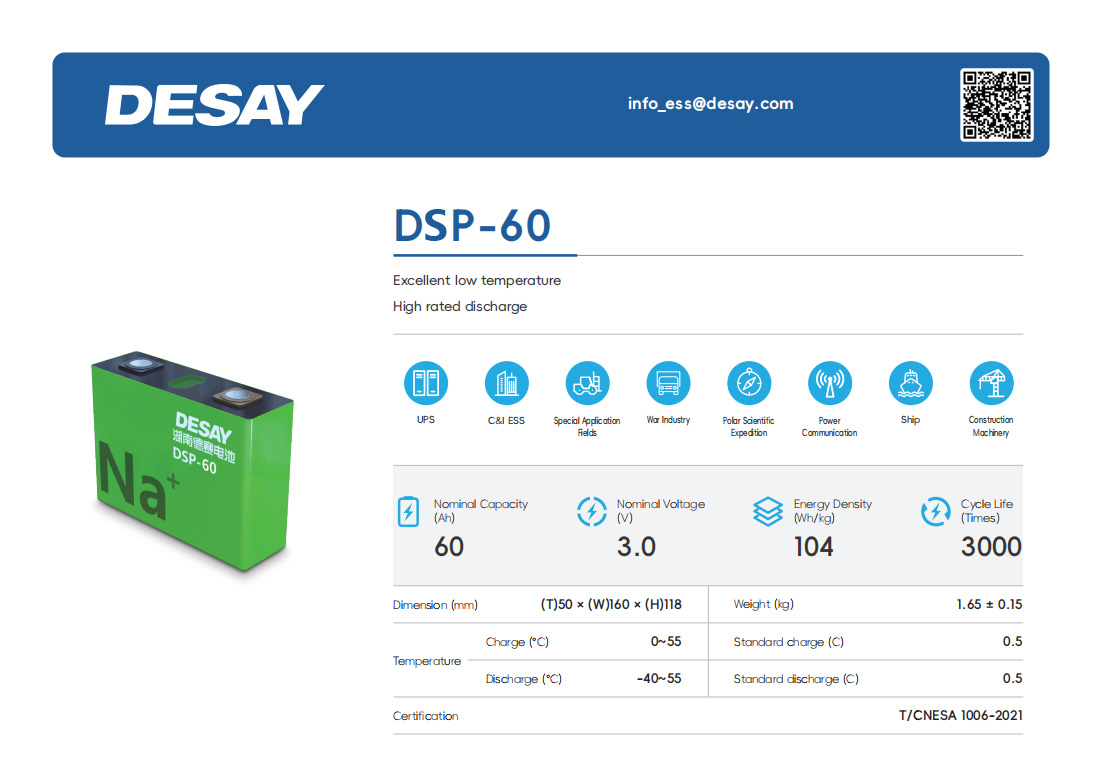This screenshot has height=780, width=1102.
Task: Select the Construction Machinery crane icon
Action: 991,383
